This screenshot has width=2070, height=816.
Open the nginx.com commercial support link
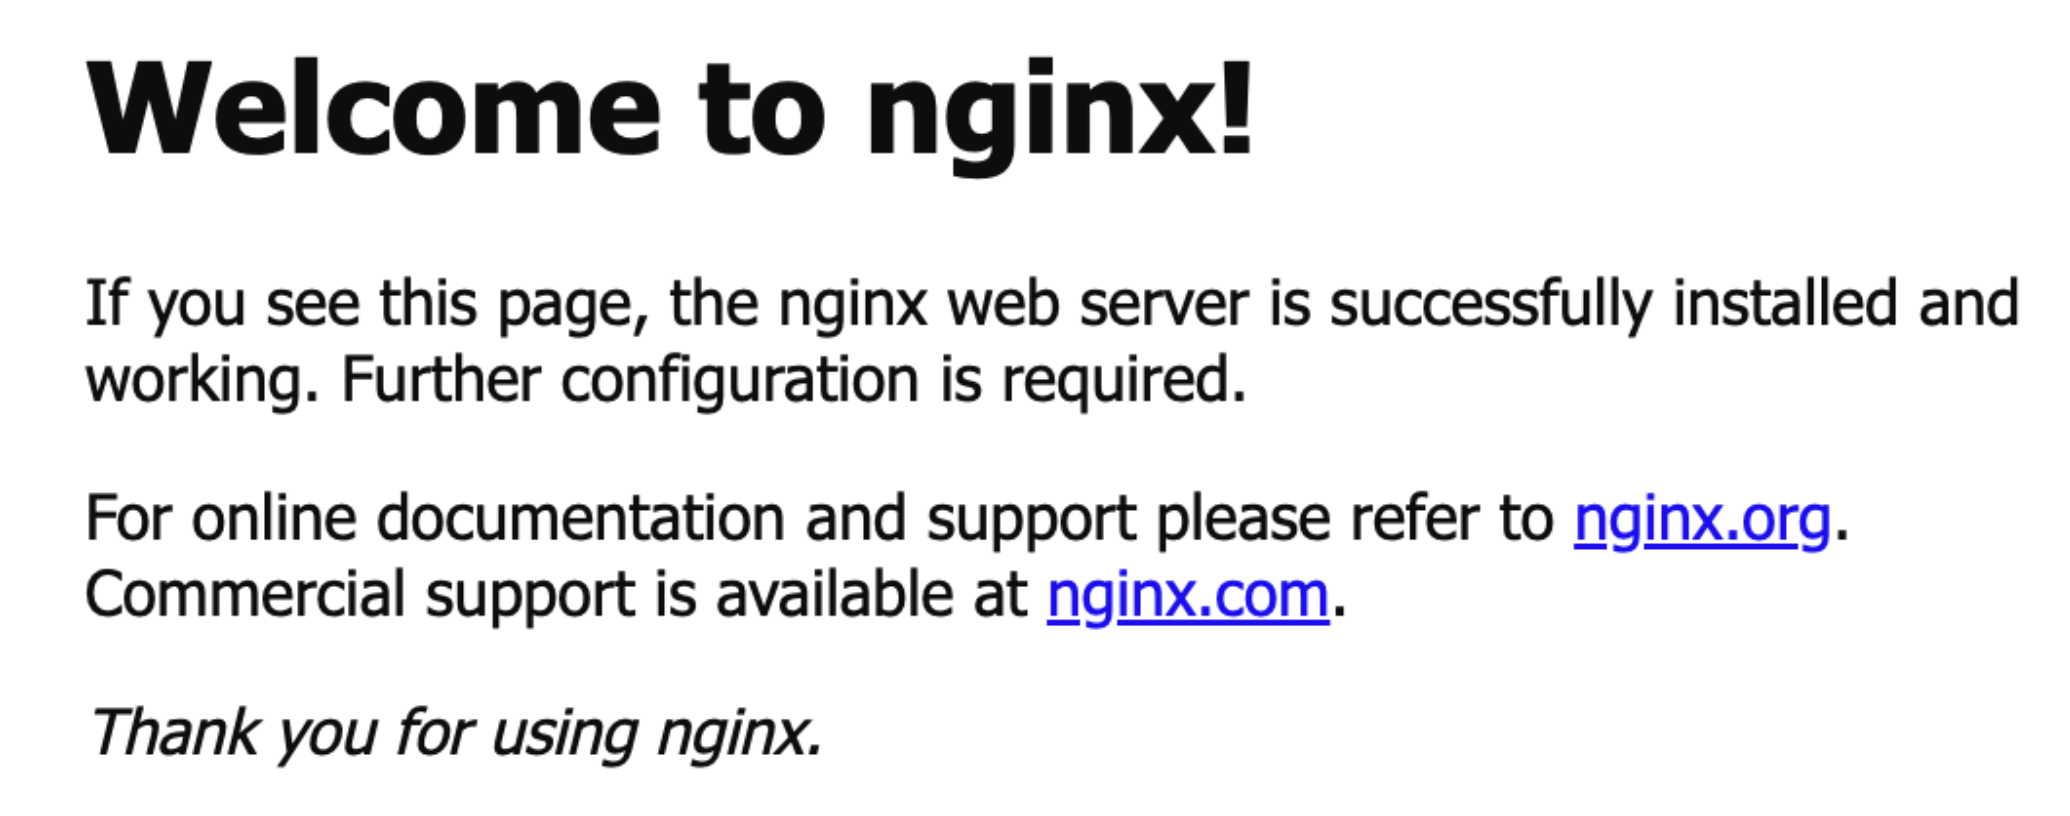point(1188,595)
